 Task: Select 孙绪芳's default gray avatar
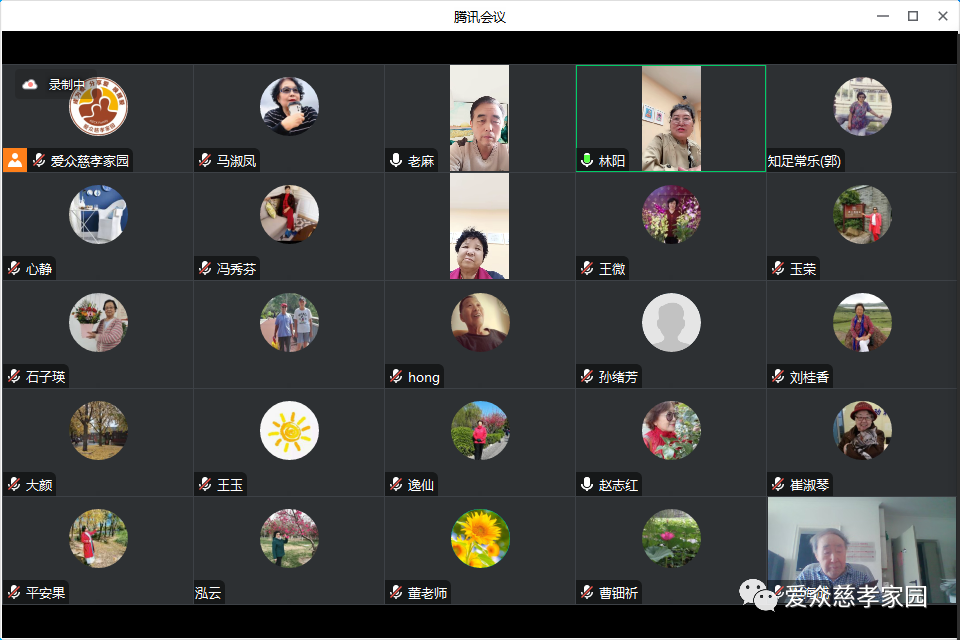tap(671, 322)
